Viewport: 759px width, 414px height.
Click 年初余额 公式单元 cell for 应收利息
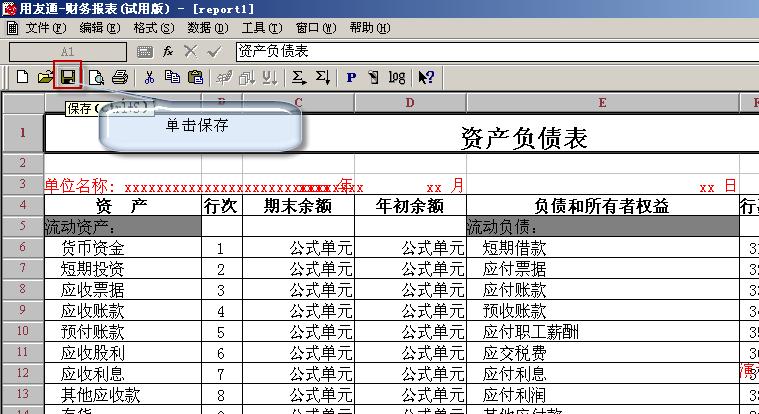point(410,373)
